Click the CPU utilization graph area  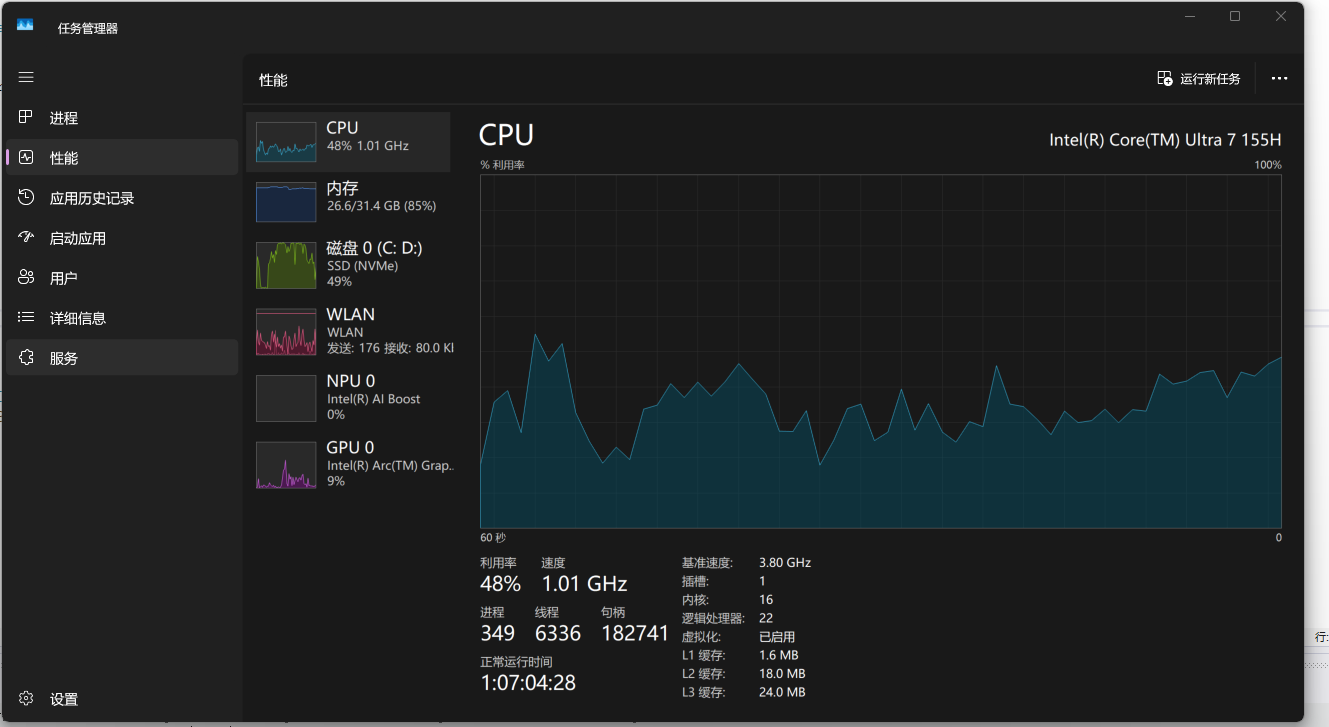pyautogui.click(x=880, y=351)
